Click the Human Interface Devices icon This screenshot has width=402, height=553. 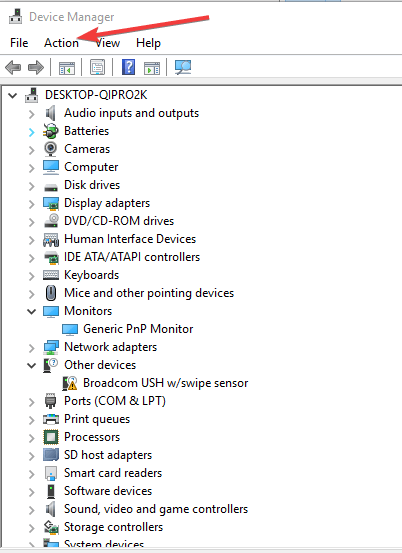(51, 239)
